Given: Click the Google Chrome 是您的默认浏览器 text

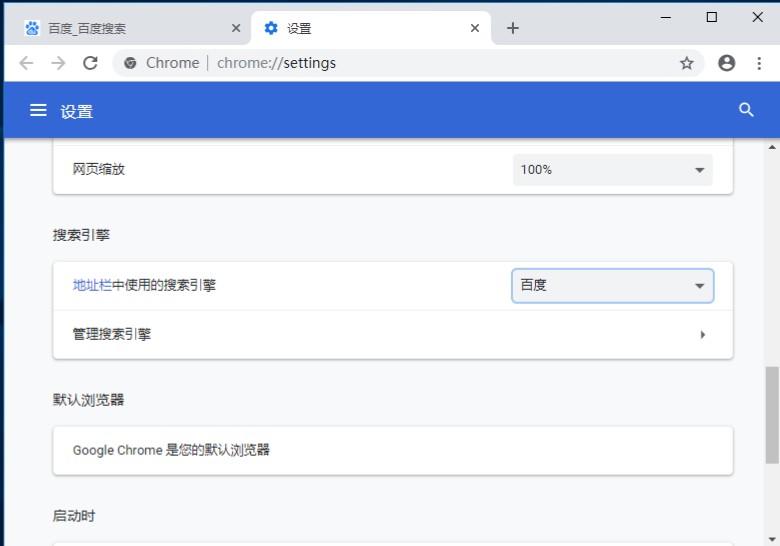Looking at the screenshot, I should point(171,450).
